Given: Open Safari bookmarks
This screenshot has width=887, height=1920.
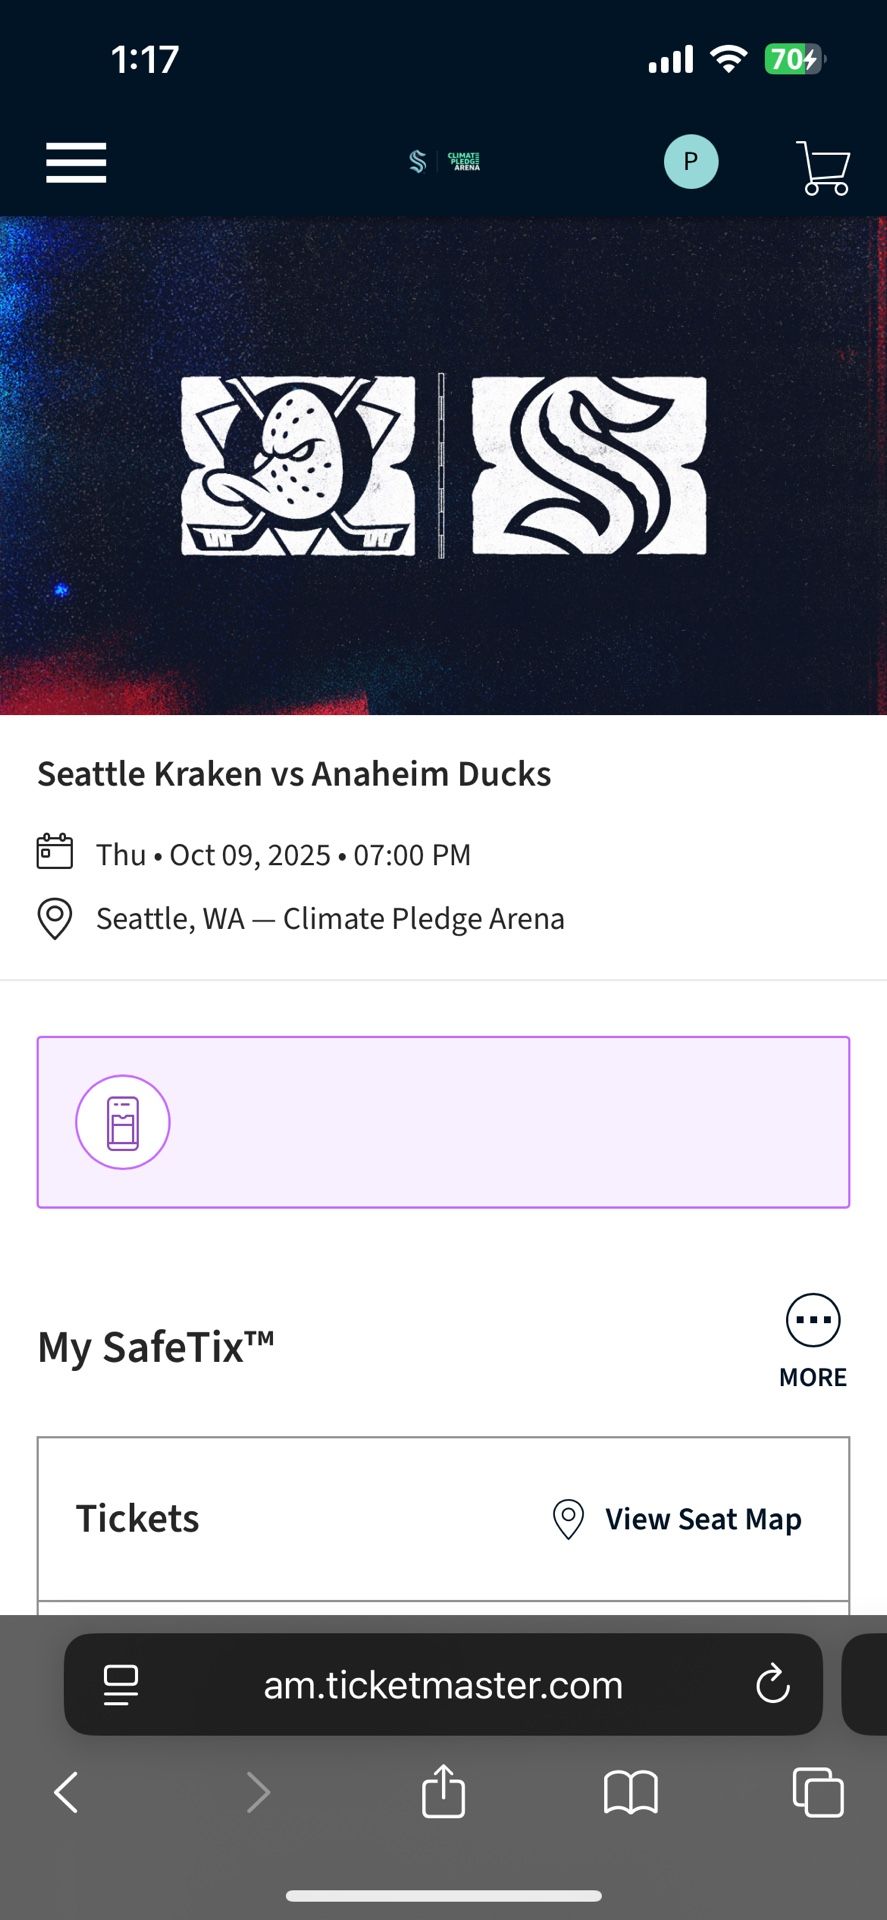Looking at the screenshot, I should pos(630,1792).
